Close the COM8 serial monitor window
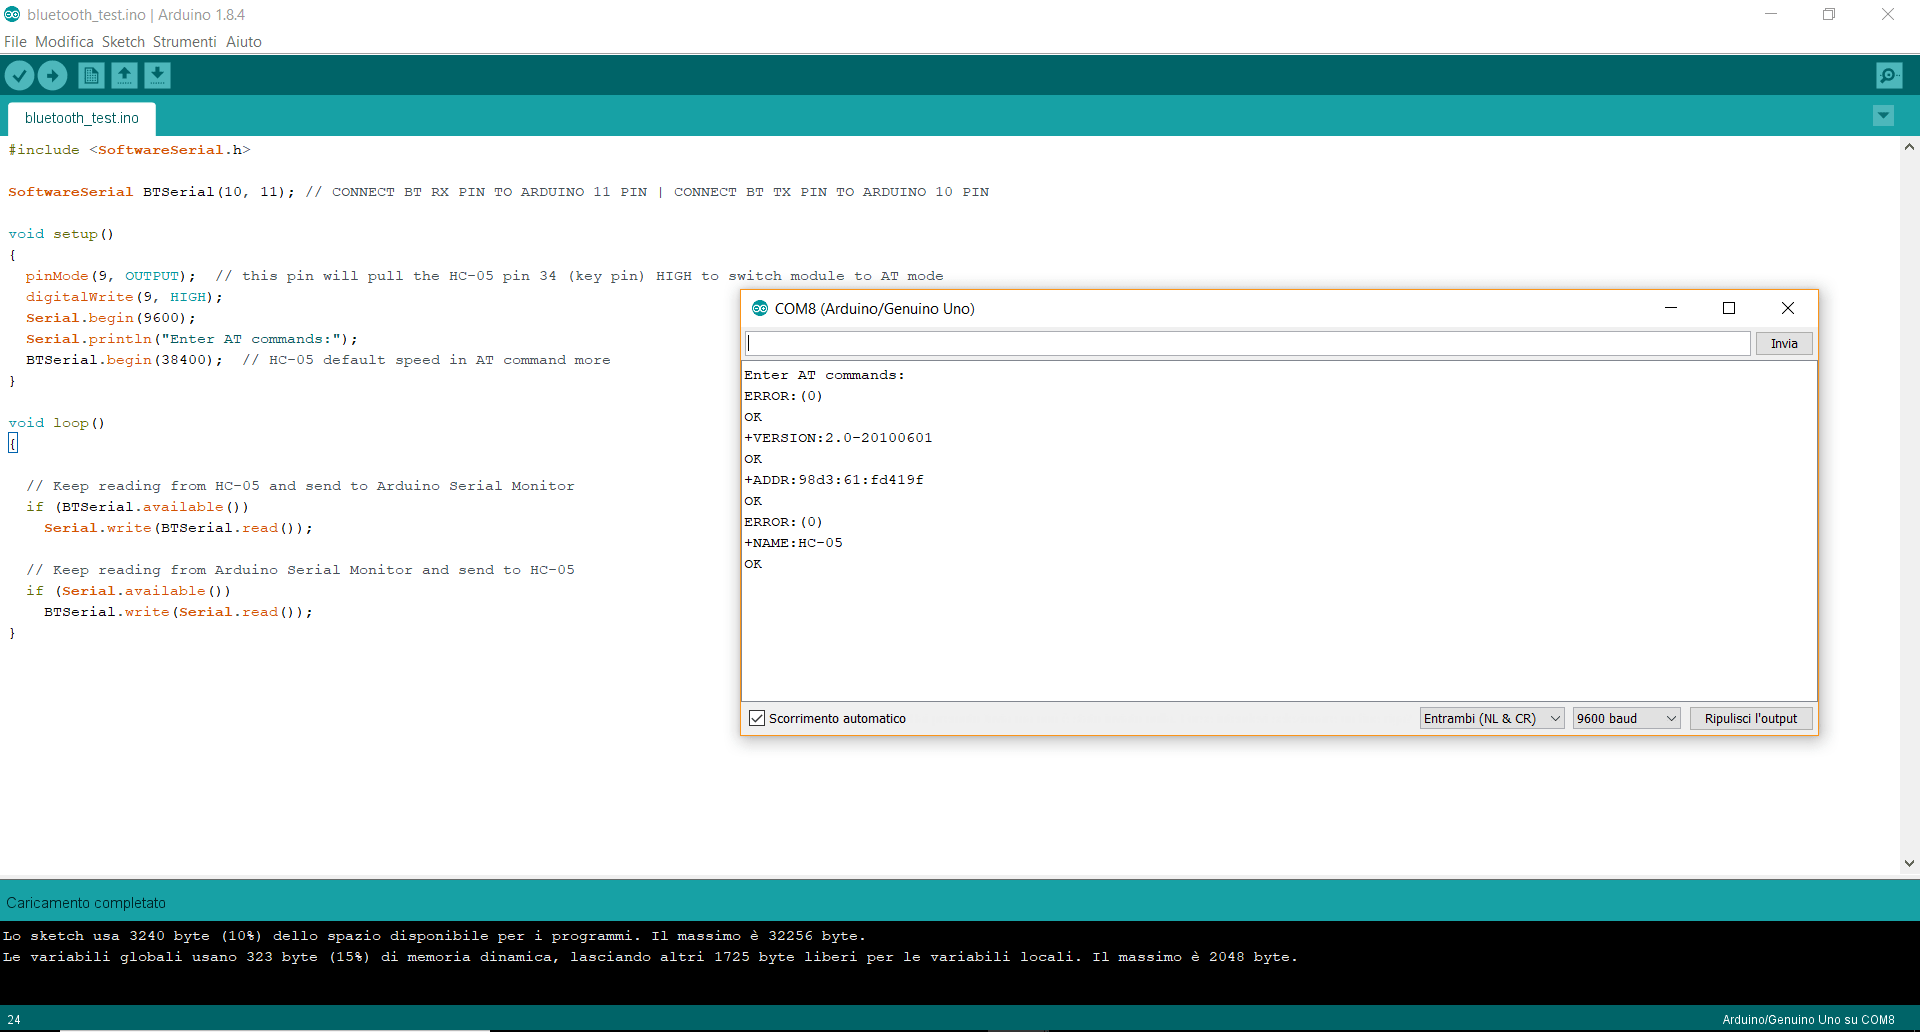This screenshot has width=1920, height=1032. pyautogui.click(x=1788, y=308)
